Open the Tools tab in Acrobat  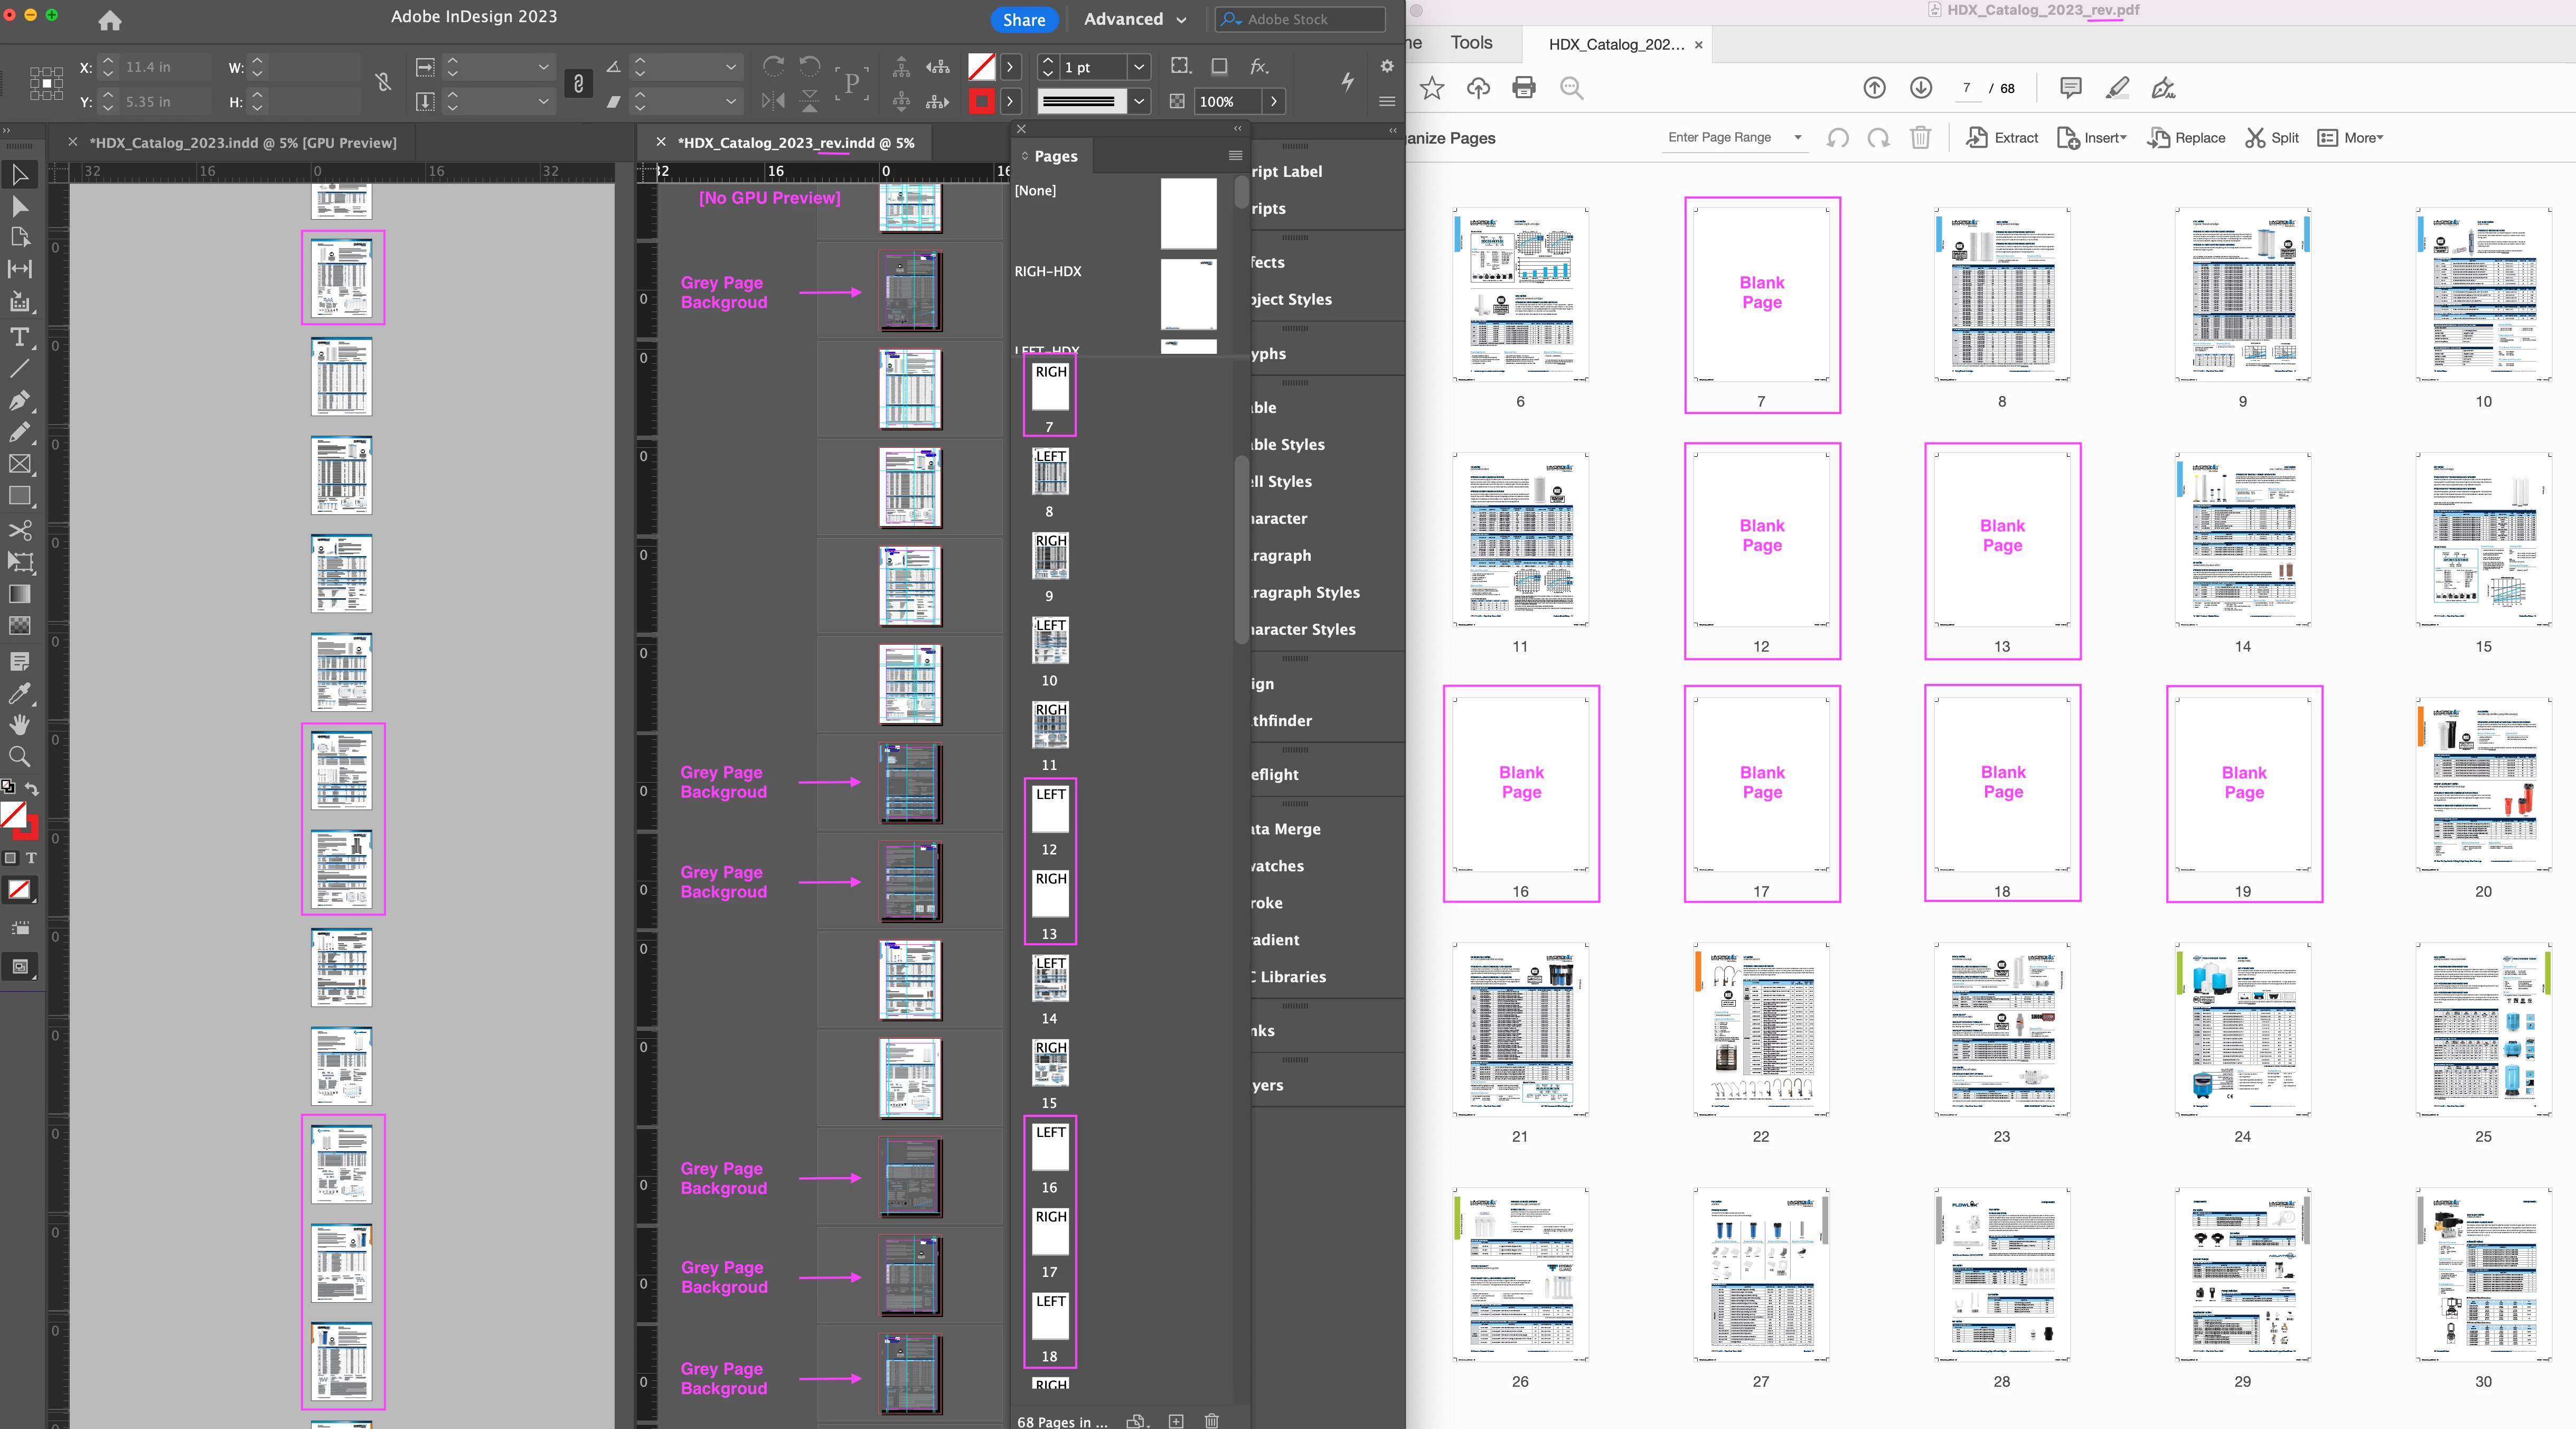1471,43
